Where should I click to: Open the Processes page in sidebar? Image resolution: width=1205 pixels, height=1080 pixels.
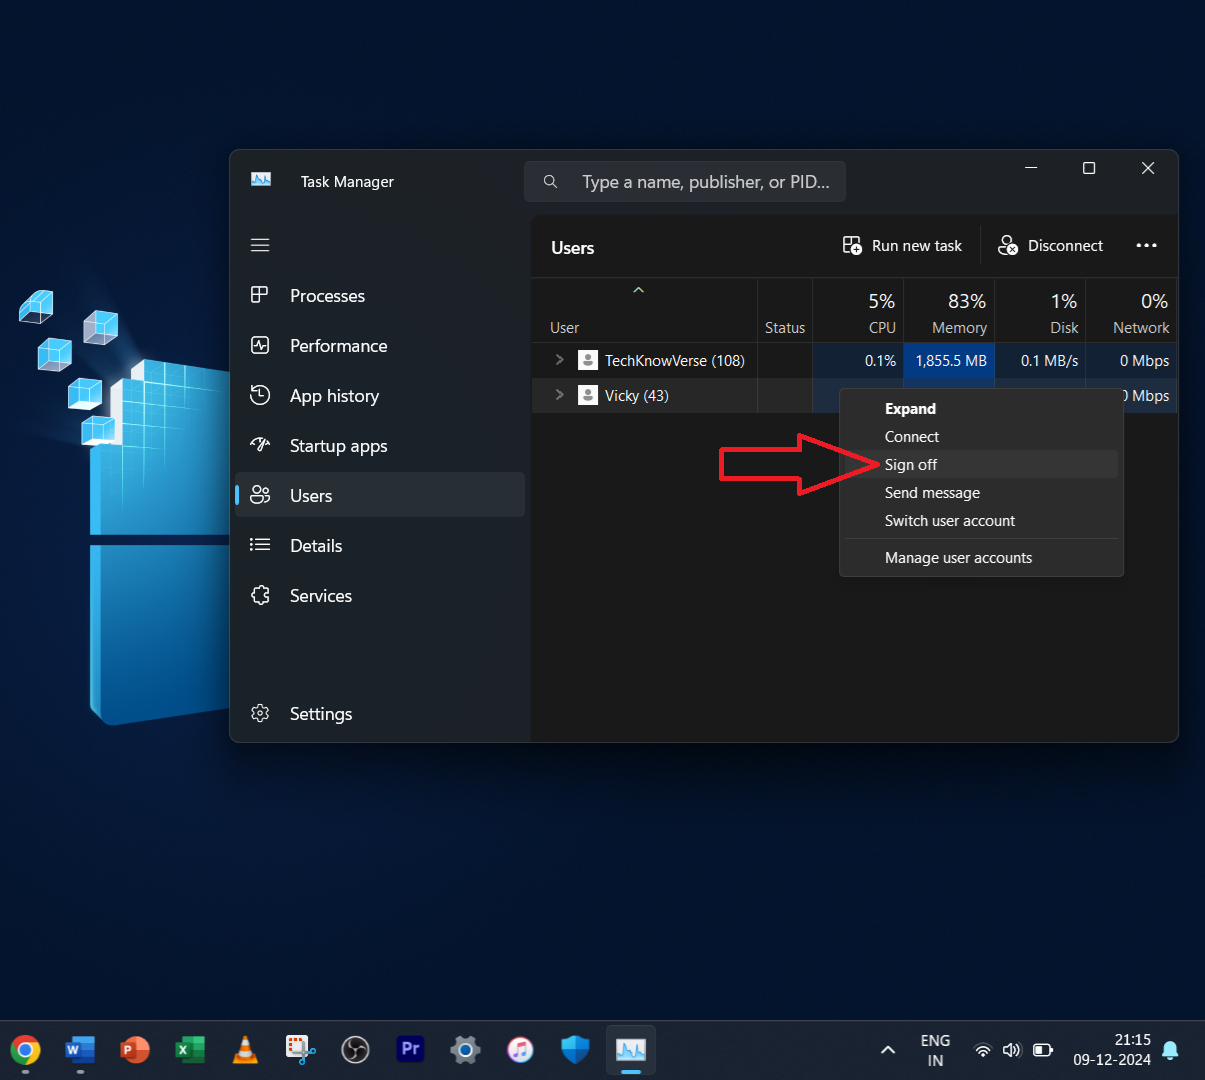pos(327,296)
